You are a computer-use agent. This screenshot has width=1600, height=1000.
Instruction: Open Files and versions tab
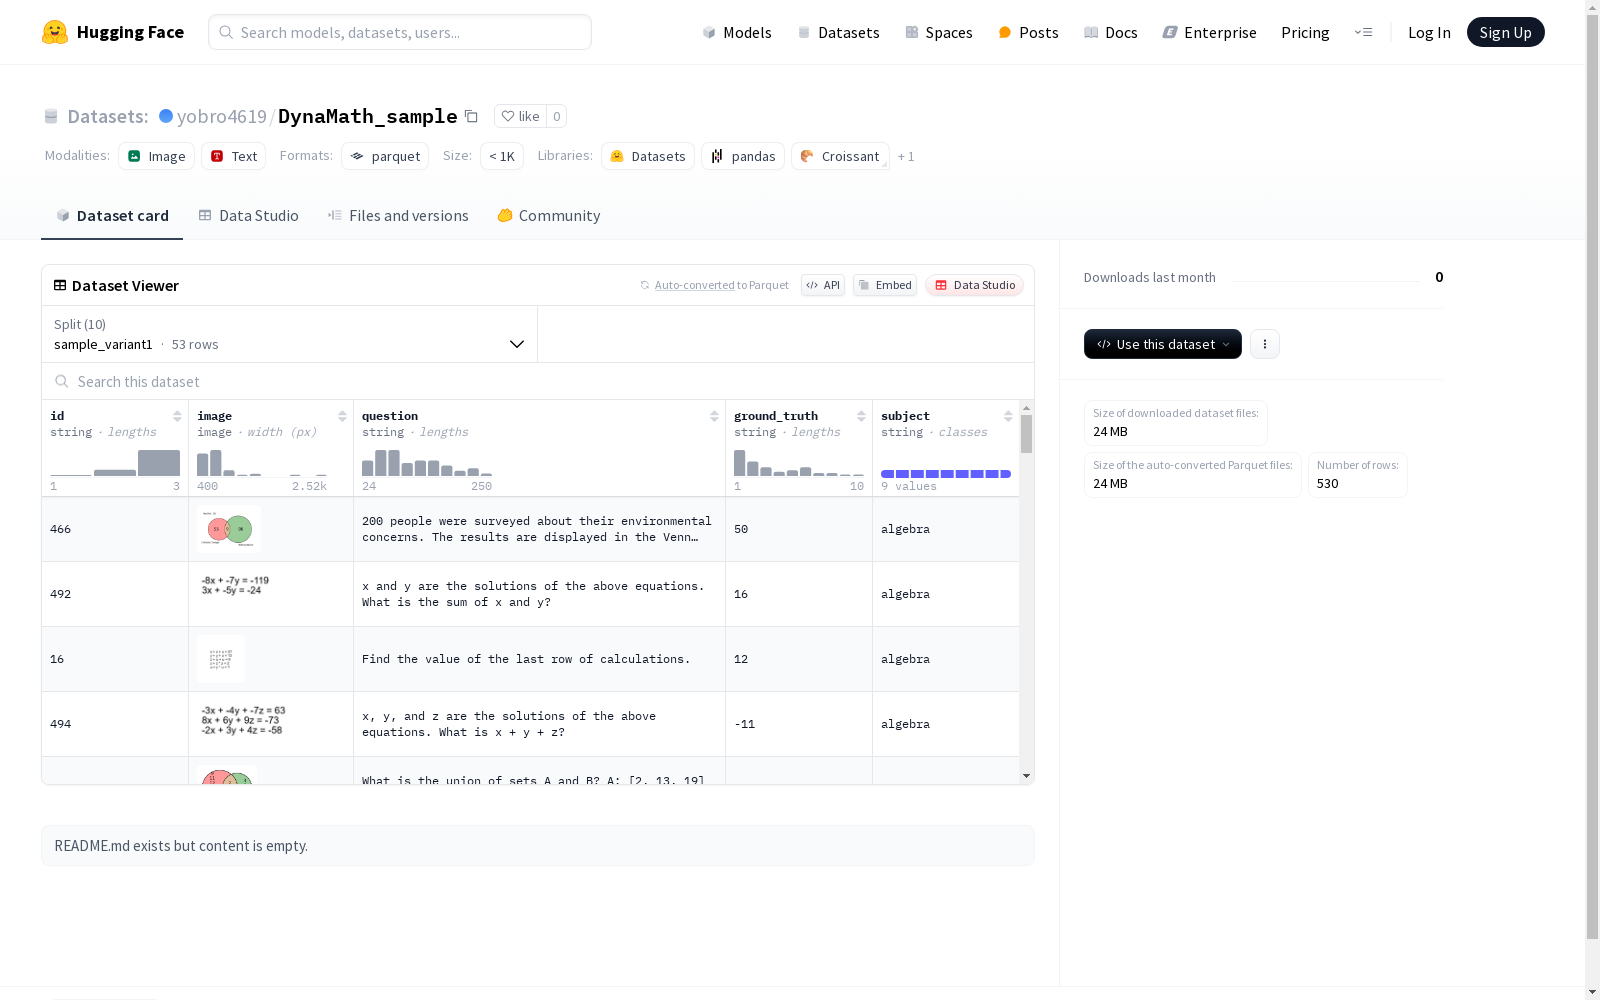398,215
